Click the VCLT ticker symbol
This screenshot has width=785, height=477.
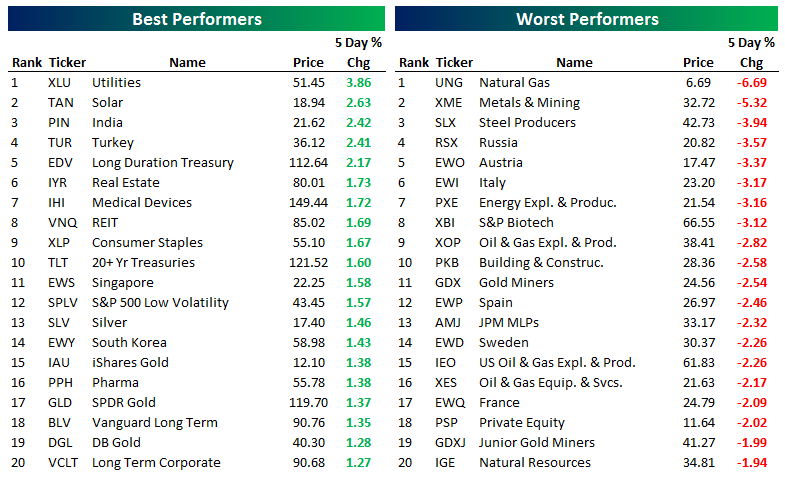tap(63, 463)
